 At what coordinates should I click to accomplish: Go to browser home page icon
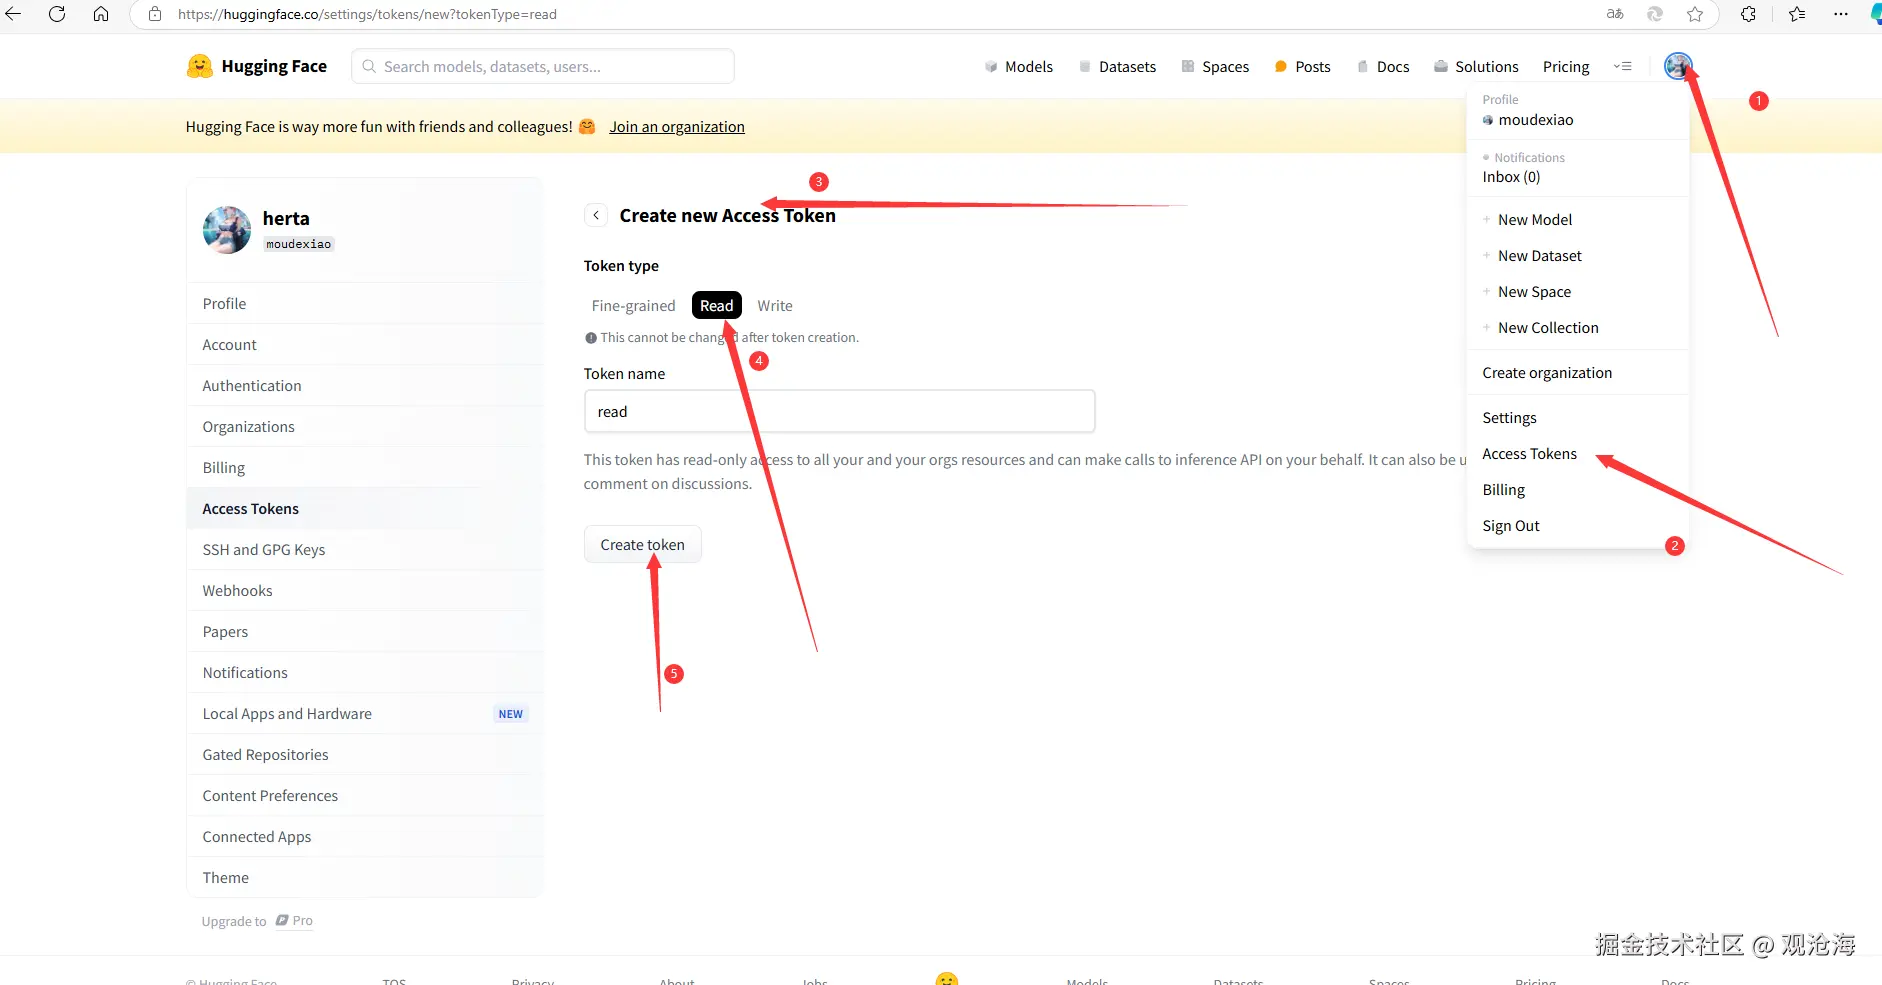pyautogui.click(x=101, y=14)
